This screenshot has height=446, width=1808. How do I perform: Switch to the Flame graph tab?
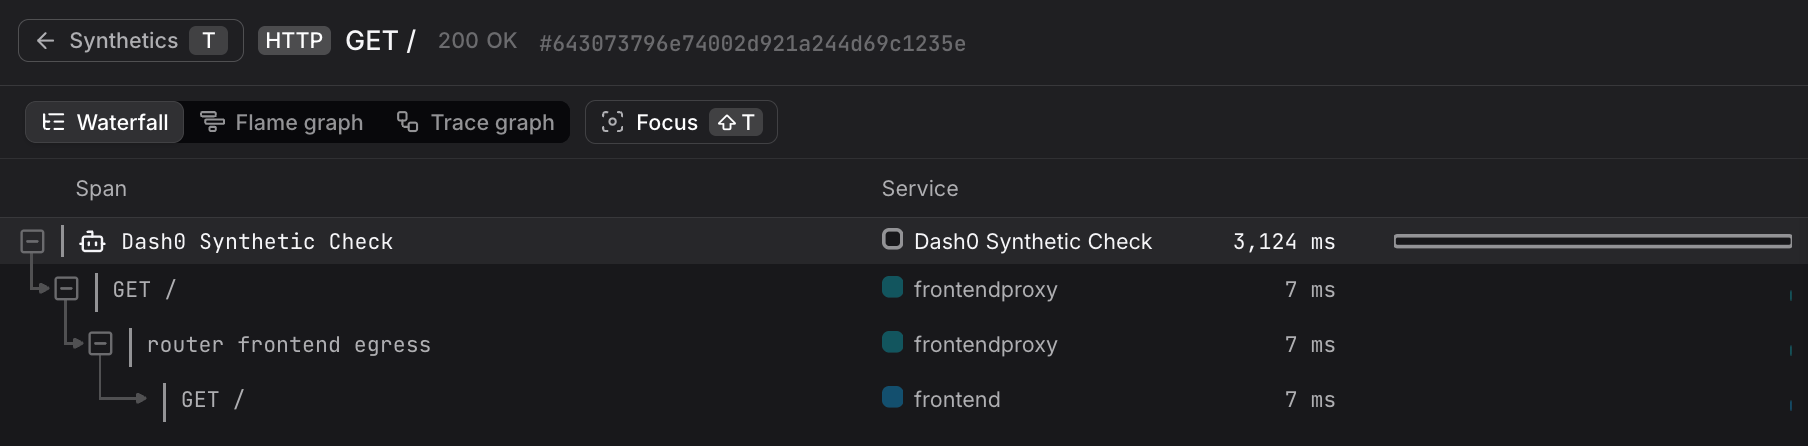point(282,122)
